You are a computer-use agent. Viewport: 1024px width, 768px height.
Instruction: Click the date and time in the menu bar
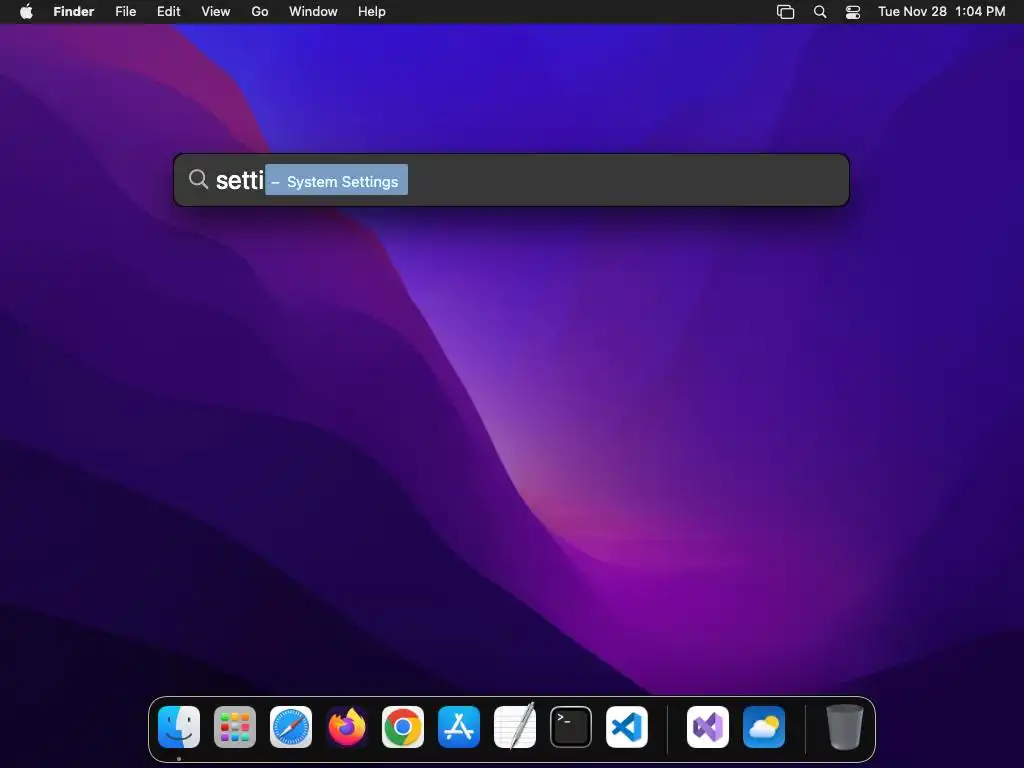(942, 12)
